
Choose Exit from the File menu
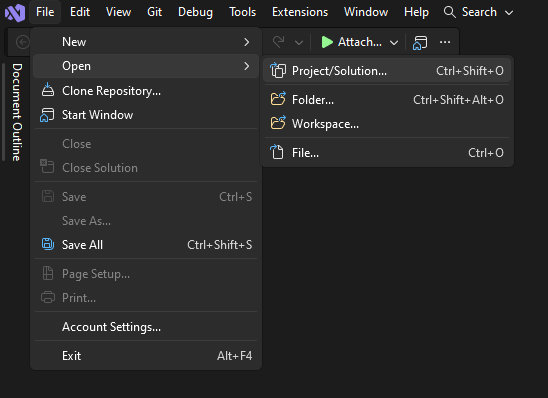(x=146, y=356)
